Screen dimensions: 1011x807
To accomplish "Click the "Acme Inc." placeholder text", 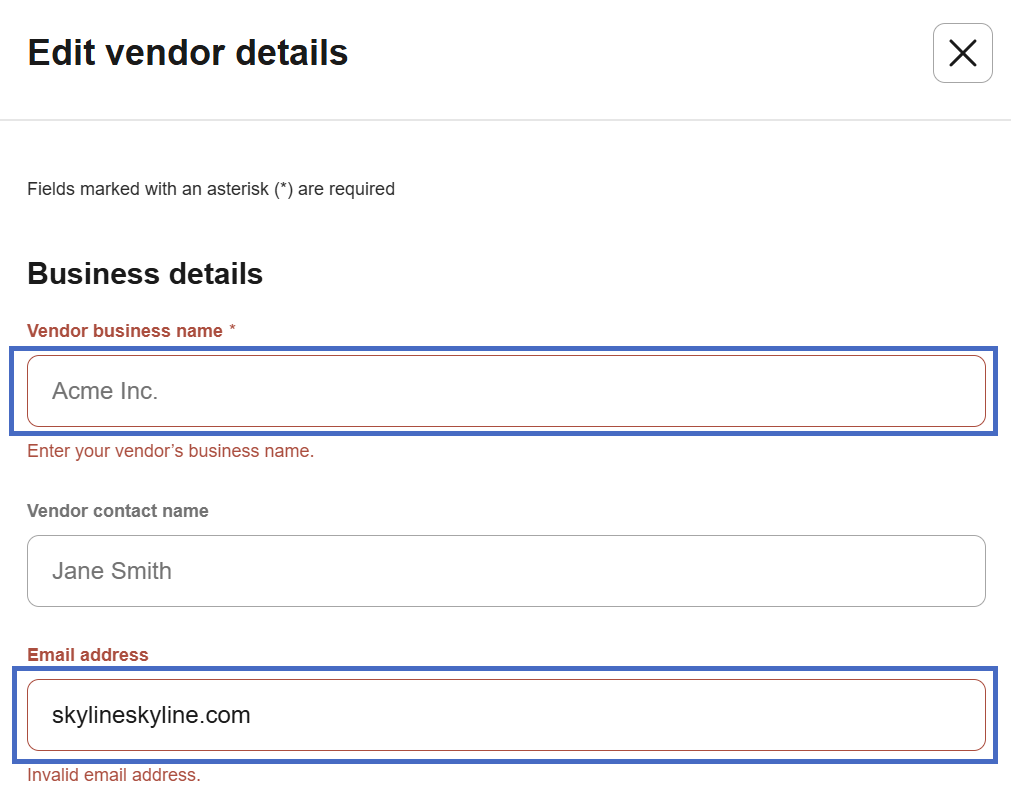I will coord(105,391).
